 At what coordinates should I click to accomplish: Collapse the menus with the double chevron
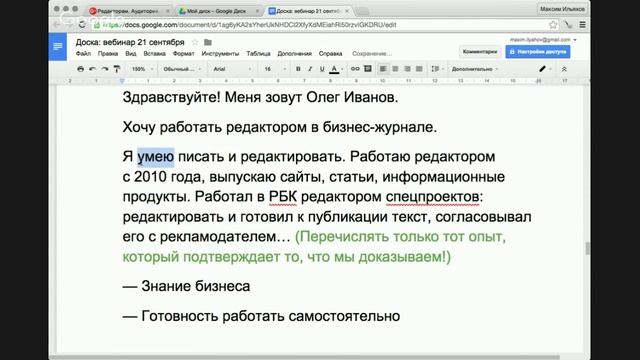[564, 69]
